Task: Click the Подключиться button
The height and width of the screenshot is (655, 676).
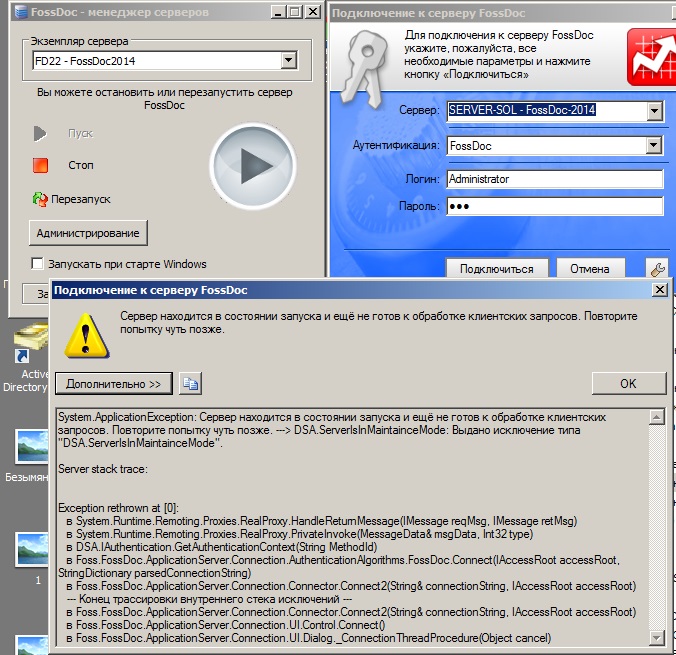Action: tap(497, 269)
